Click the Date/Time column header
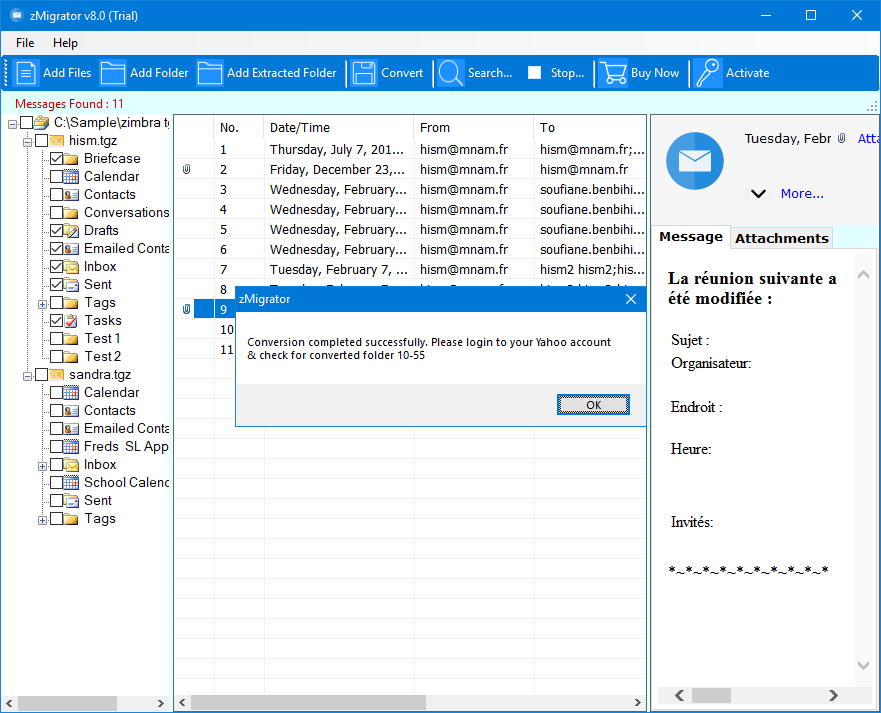The width and height of the screenshot is (881, 713). pos(339,128)
